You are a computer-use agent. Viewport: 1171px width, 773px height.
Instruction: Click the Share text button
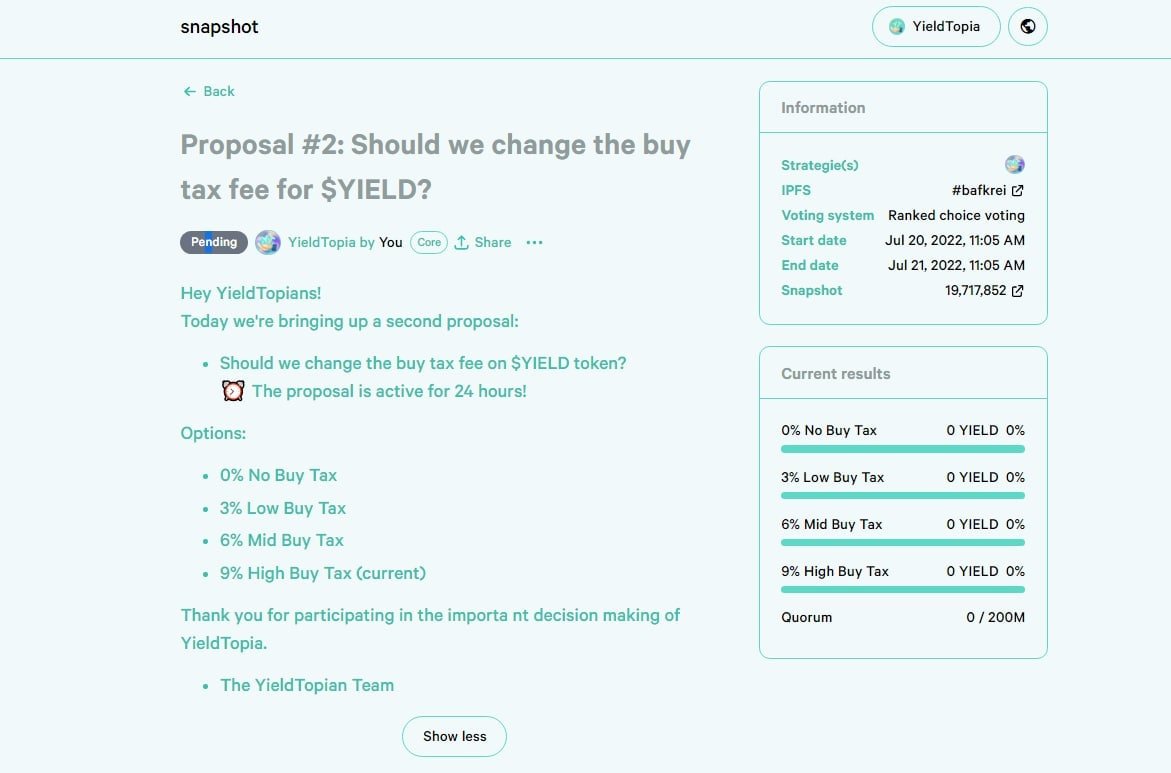[x=493, y=242]
